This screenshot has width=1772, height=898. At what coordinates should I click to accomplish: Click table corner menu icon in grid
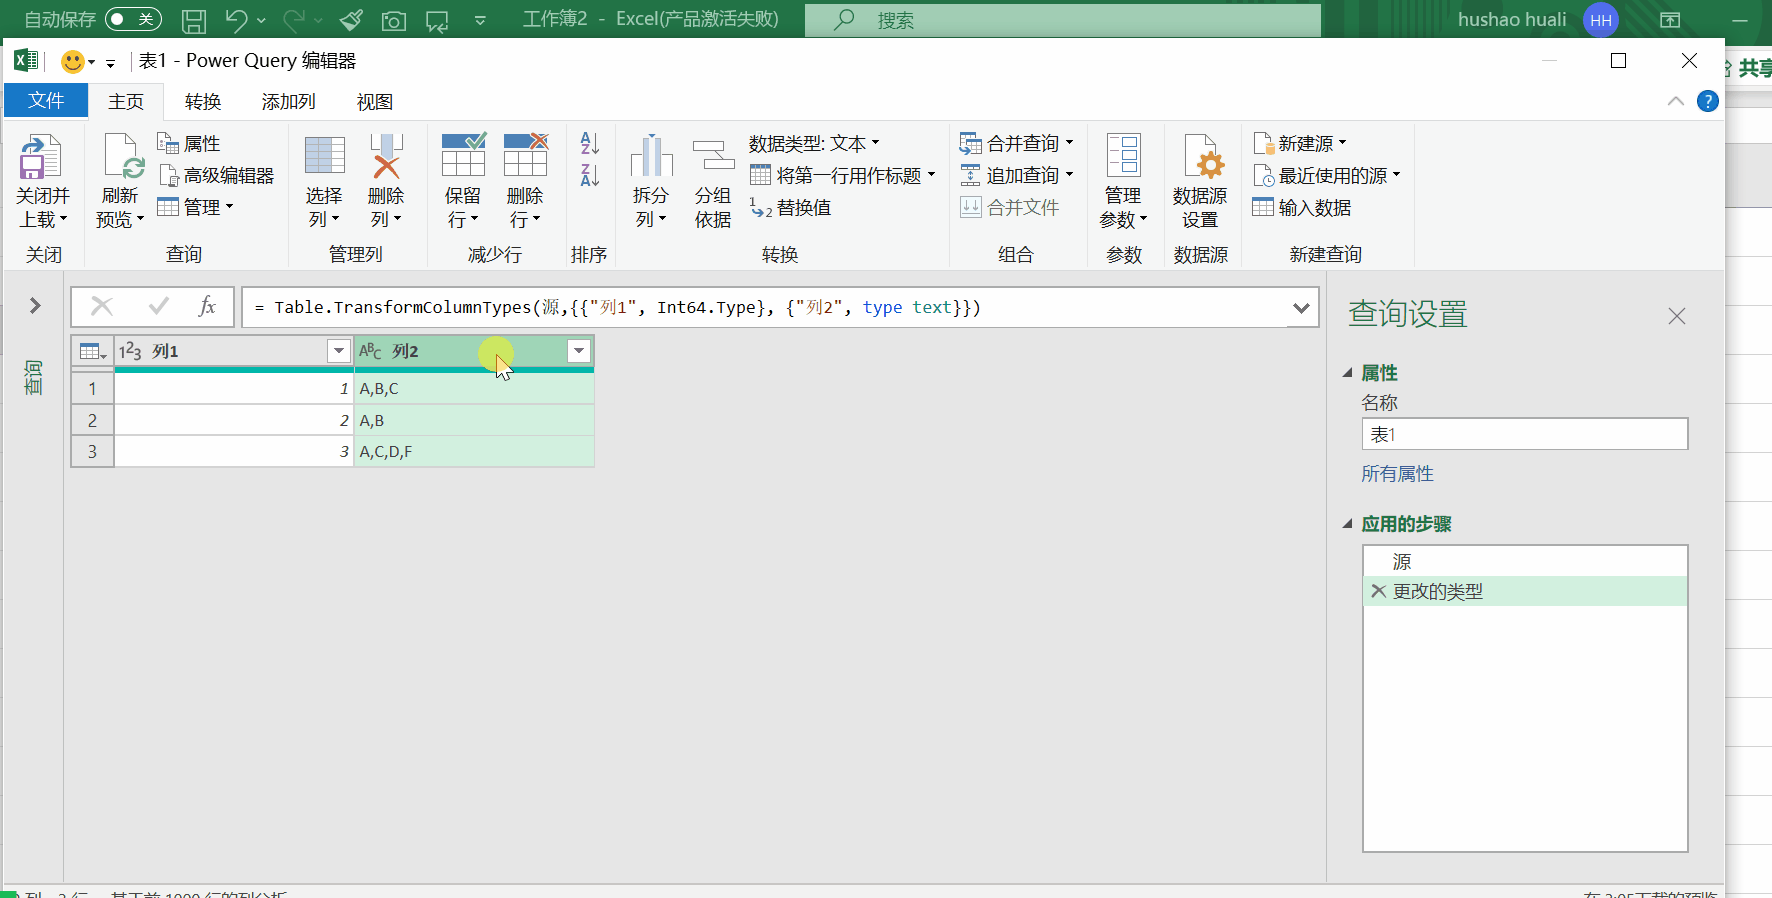click(x=92, y=351)
